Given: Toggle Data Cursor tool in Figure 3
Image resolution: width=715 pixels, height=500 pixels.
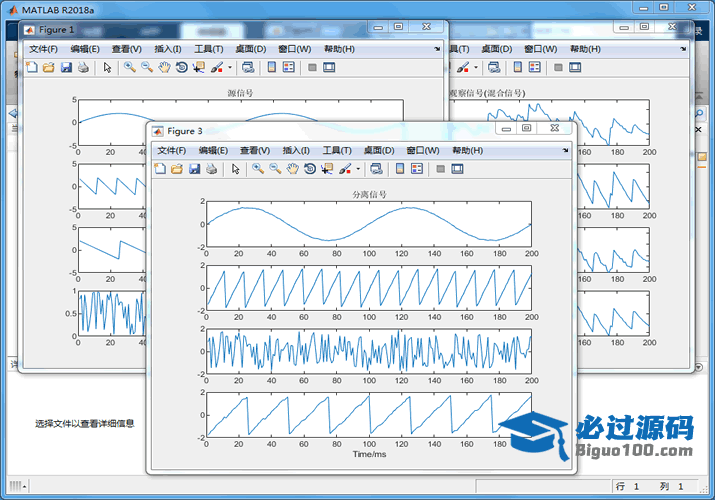Looking at the screenshot, I should pos(327,169).
